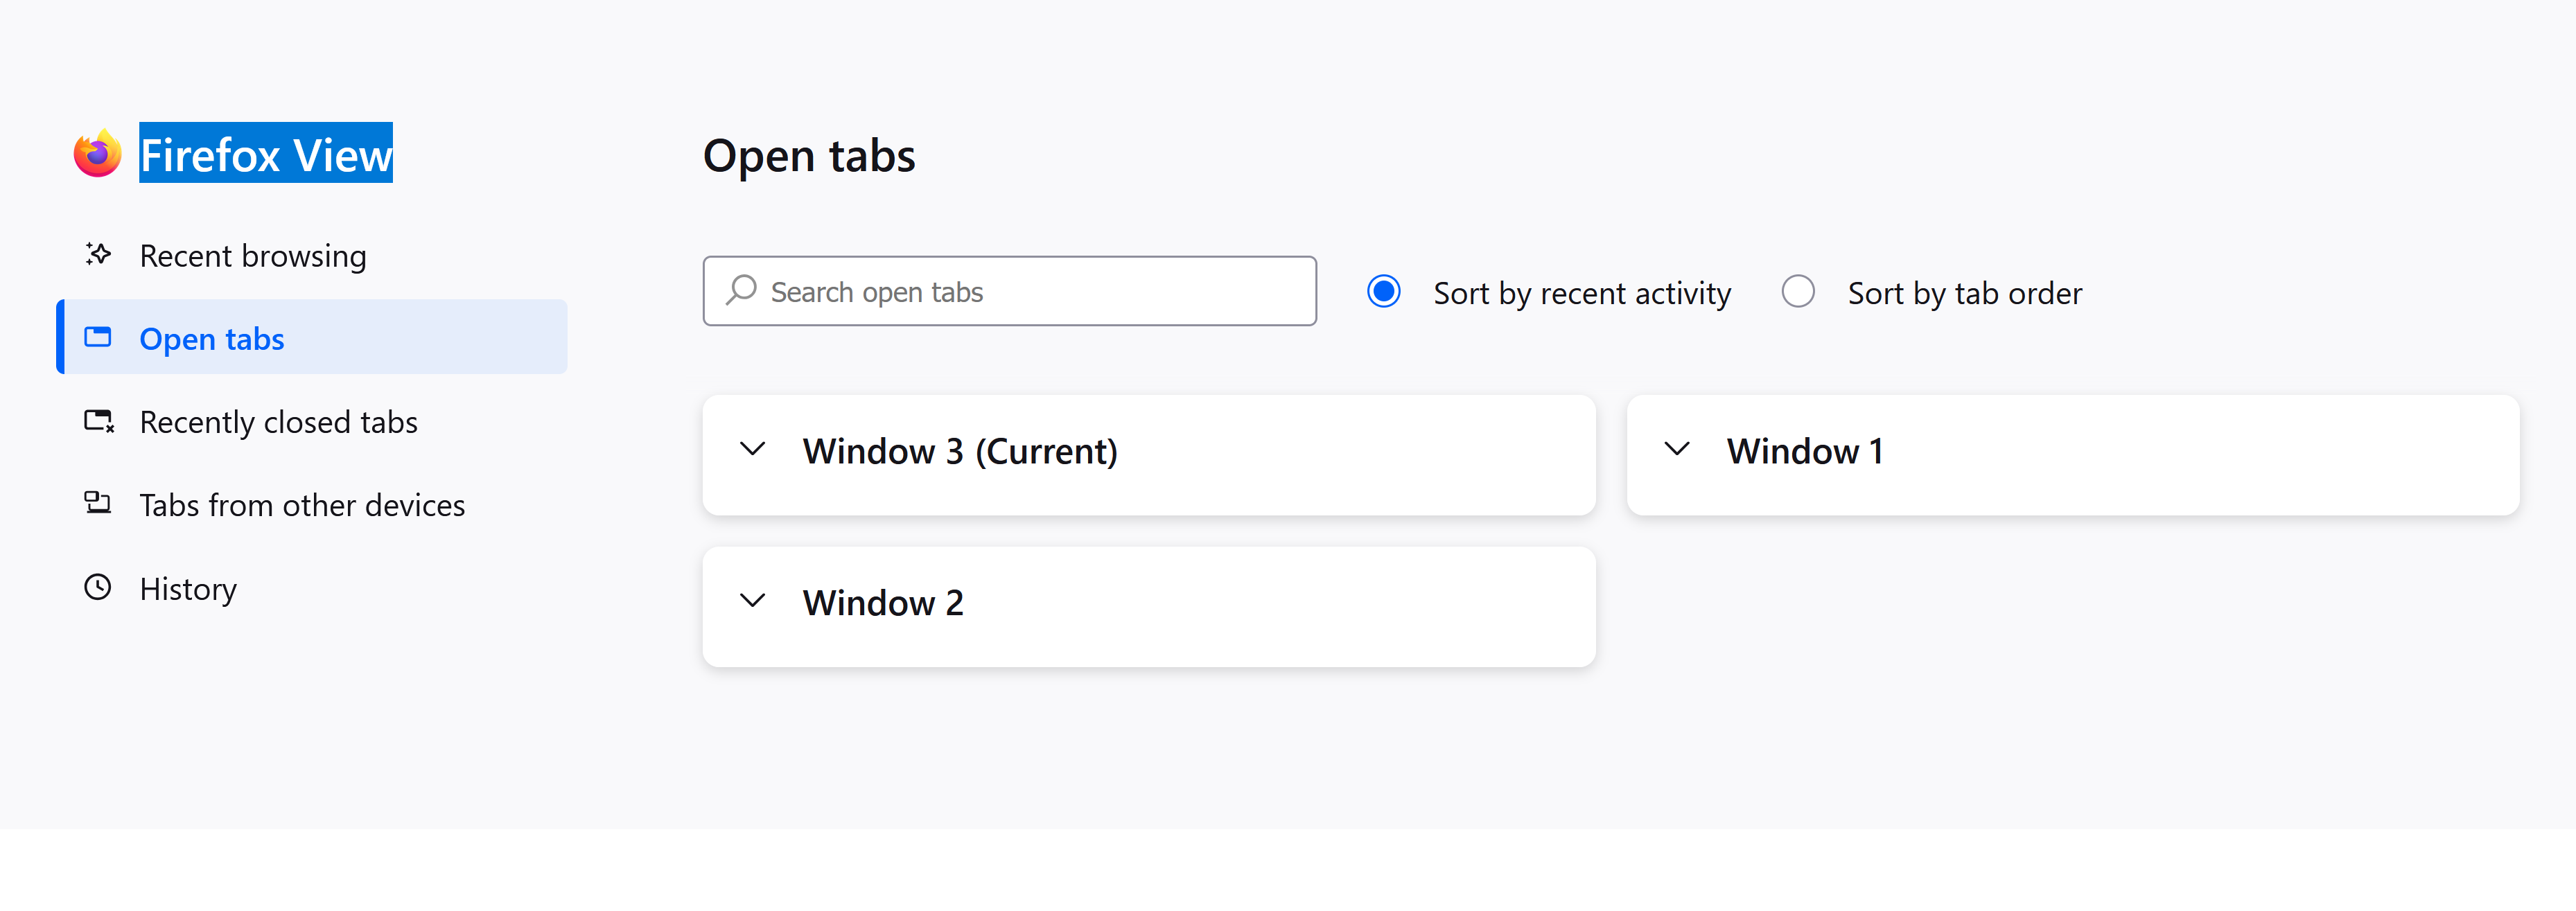
Task: Click the Tabs from other devices icon
Action: [x=98, y=503]
